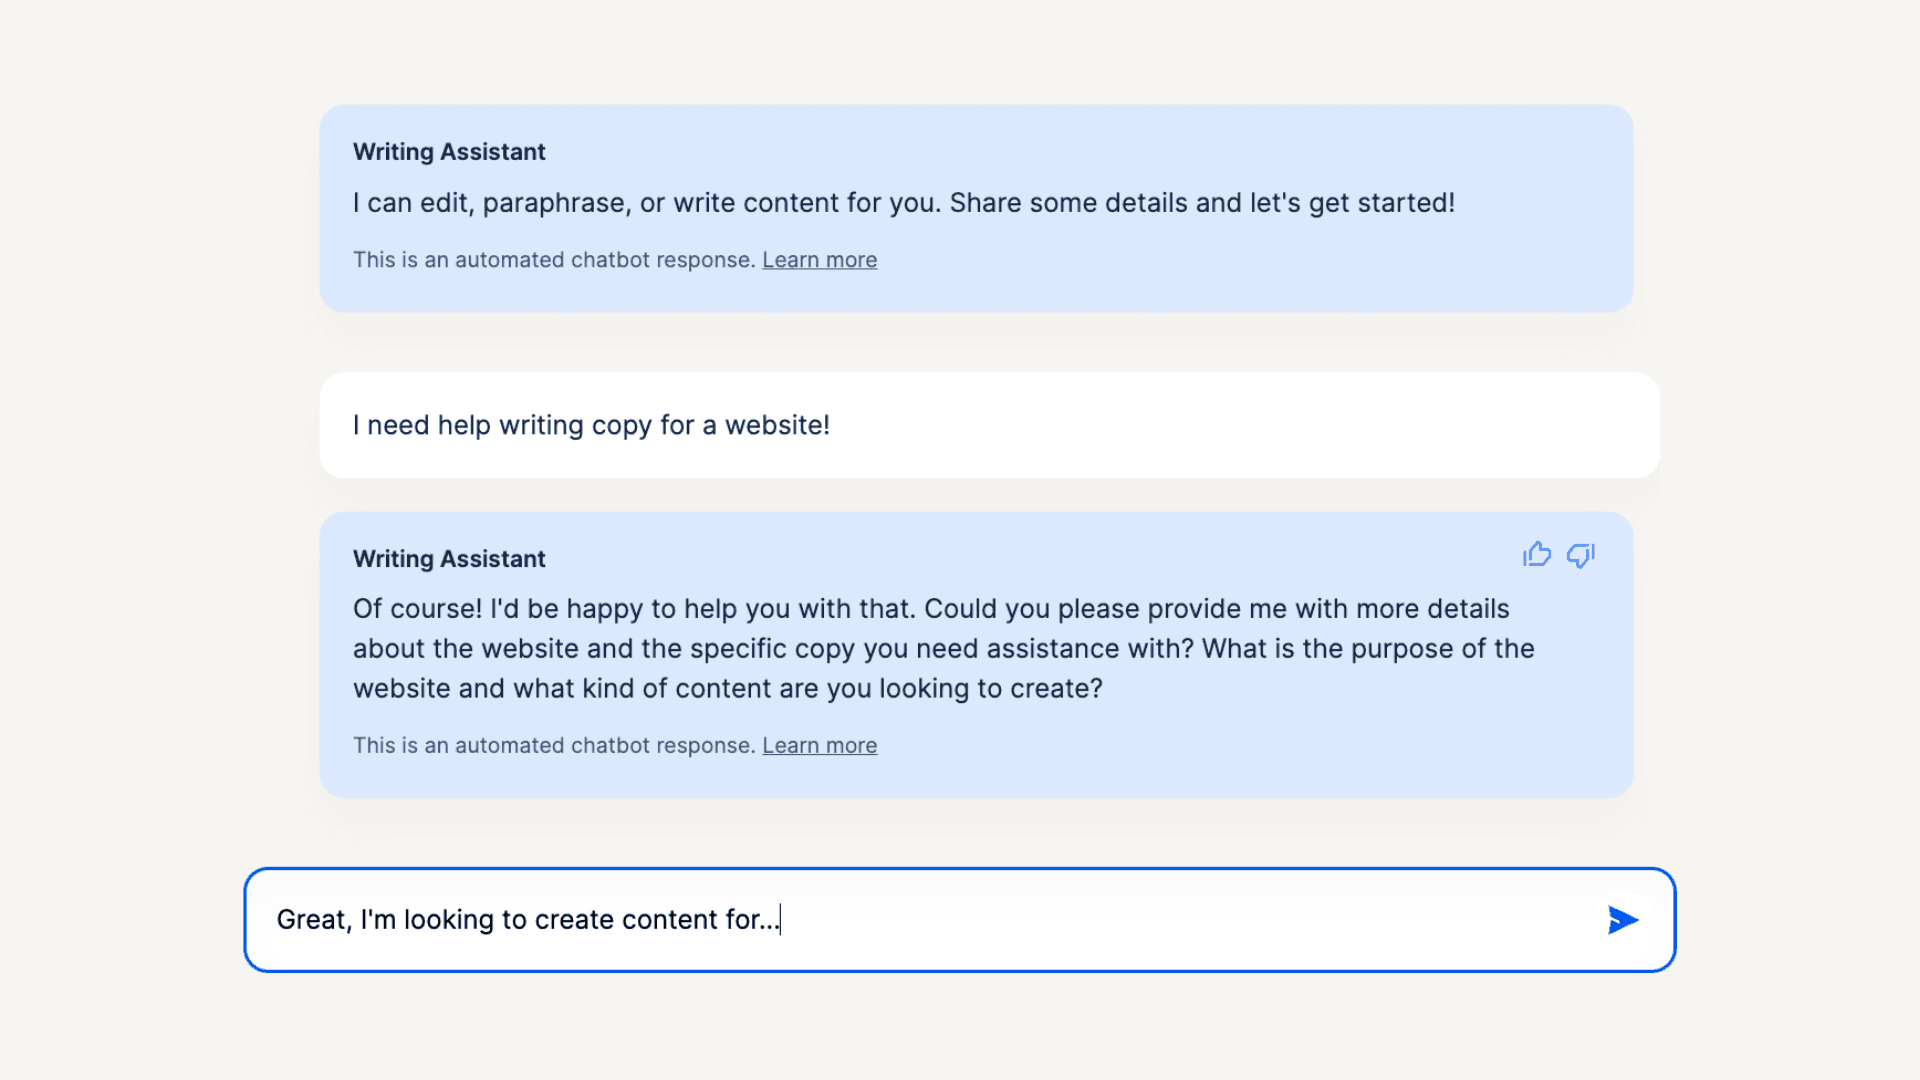The image size is (1920, 1080).
Task: Click the first Writing Assistant heading
Action: [x=449, y=152]
